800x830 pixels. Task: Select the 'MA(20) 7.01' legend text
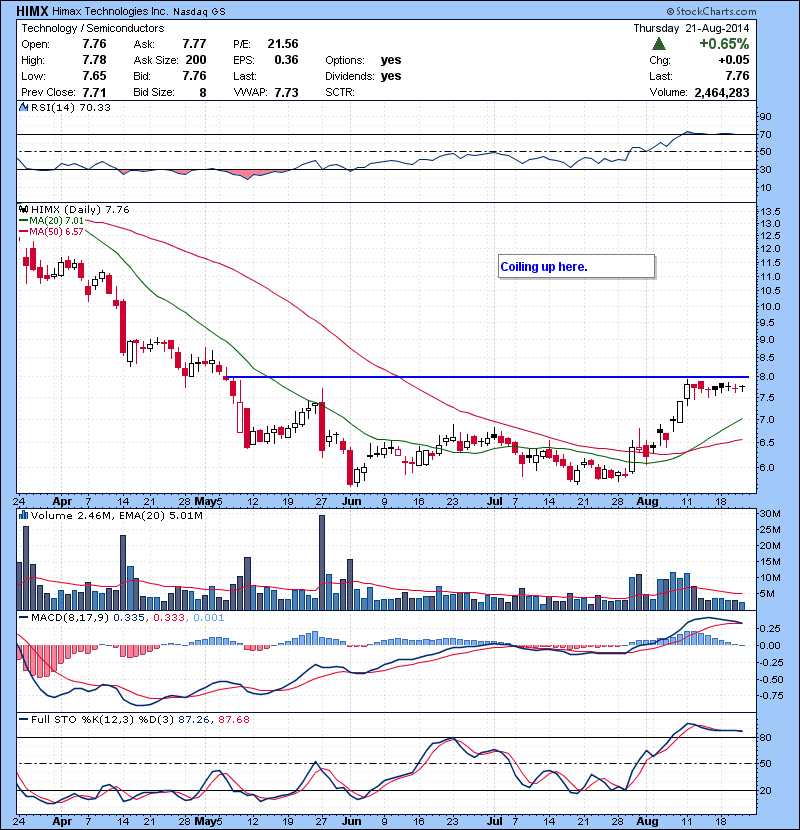point(57,221)
